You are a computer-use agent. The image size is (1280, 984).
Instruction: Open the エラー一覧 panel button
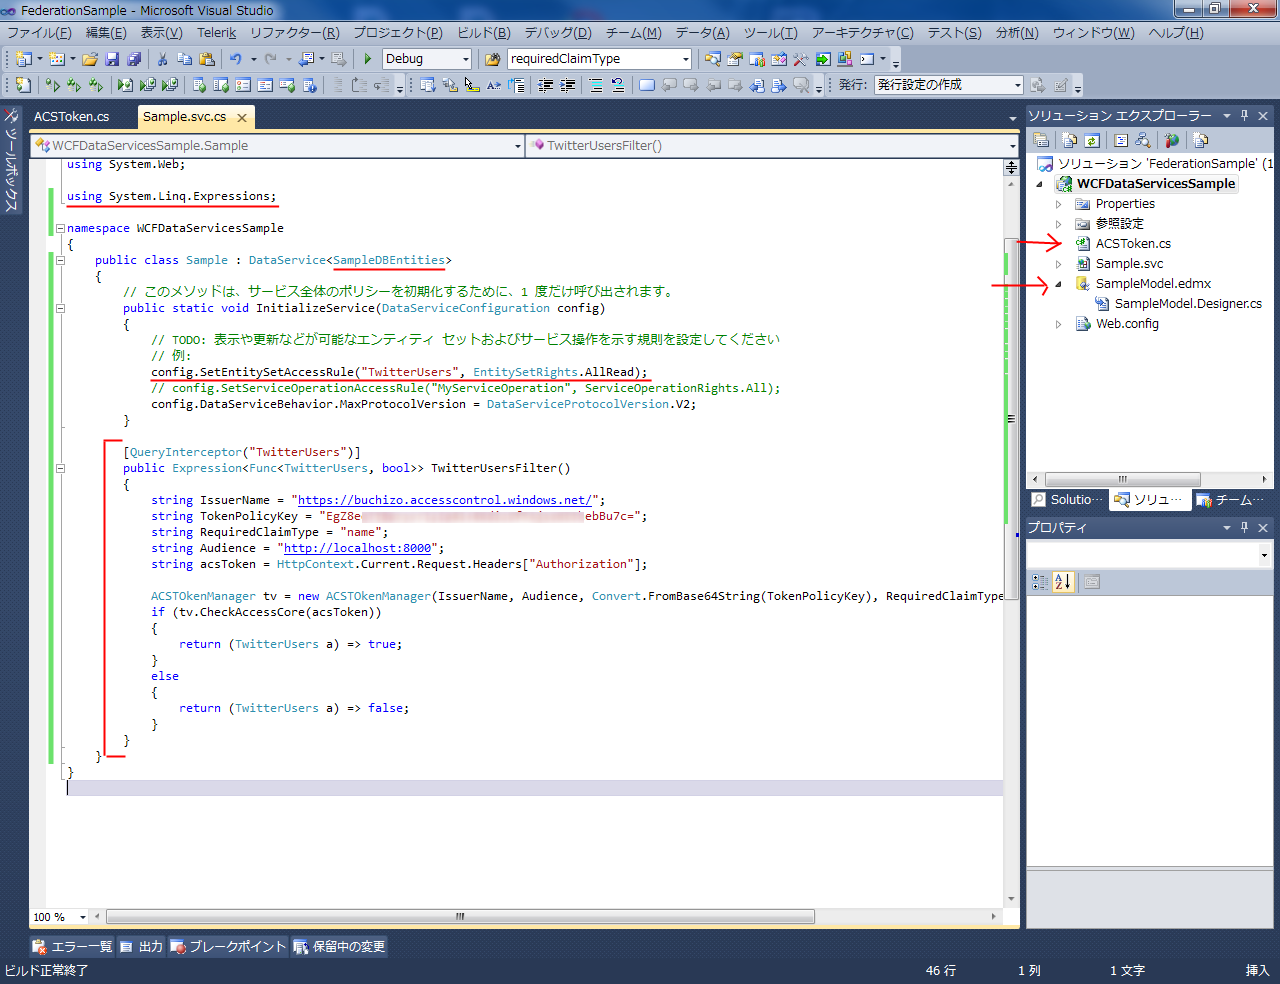tap(72, 946)
